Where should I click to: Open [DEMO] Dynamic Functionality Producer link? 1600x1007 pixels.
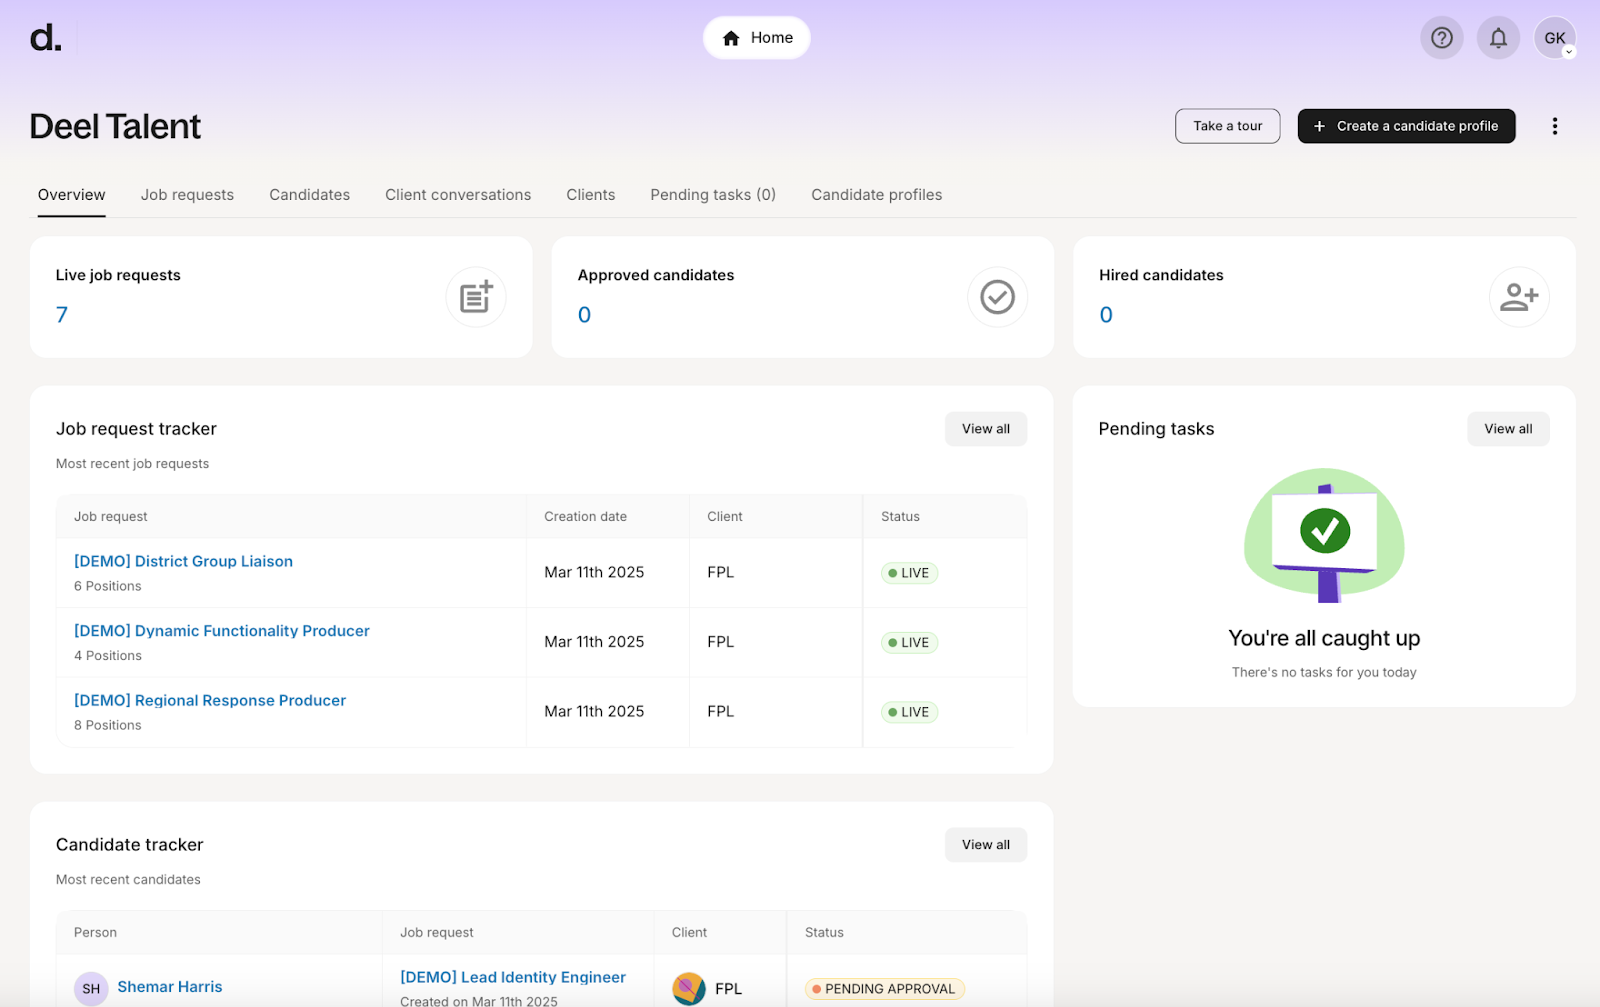pos(222,631)
